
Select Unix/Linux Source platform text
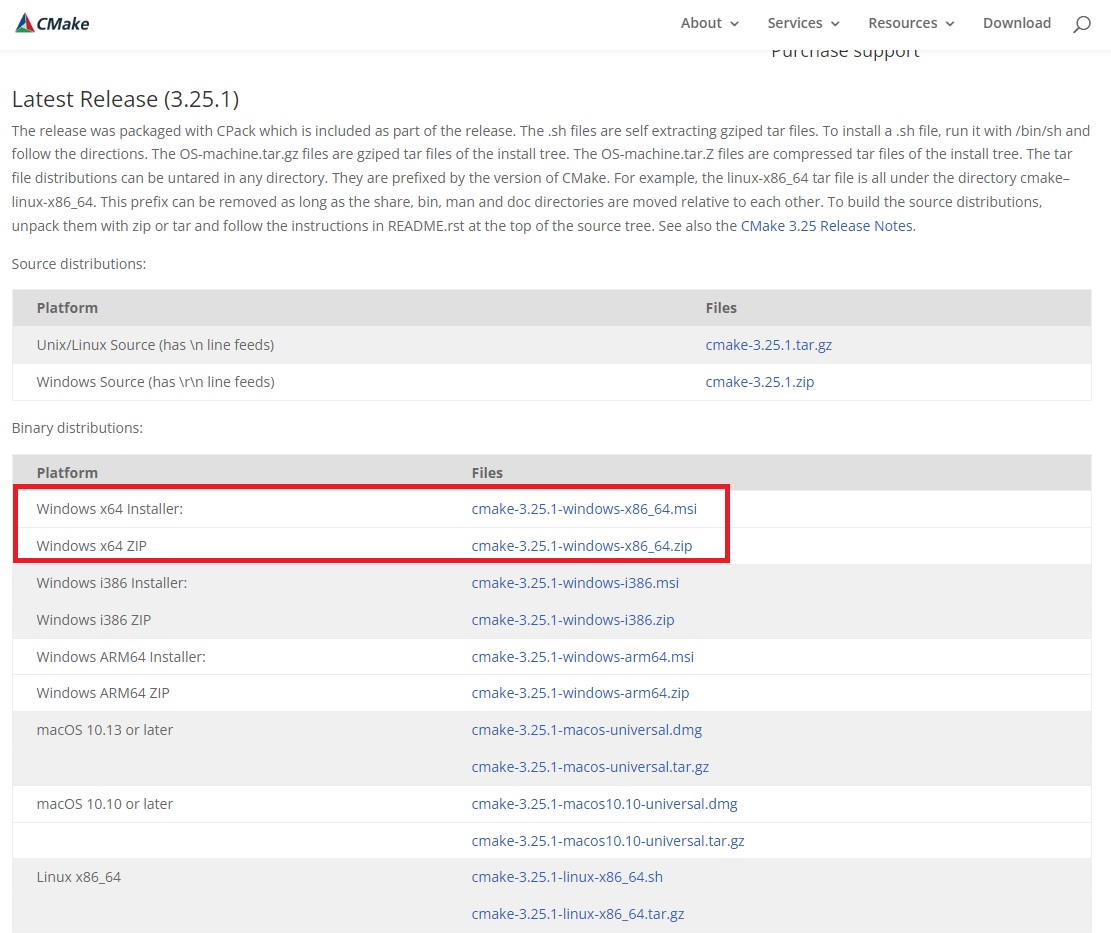pyautogui.click(x=155, y=345)
